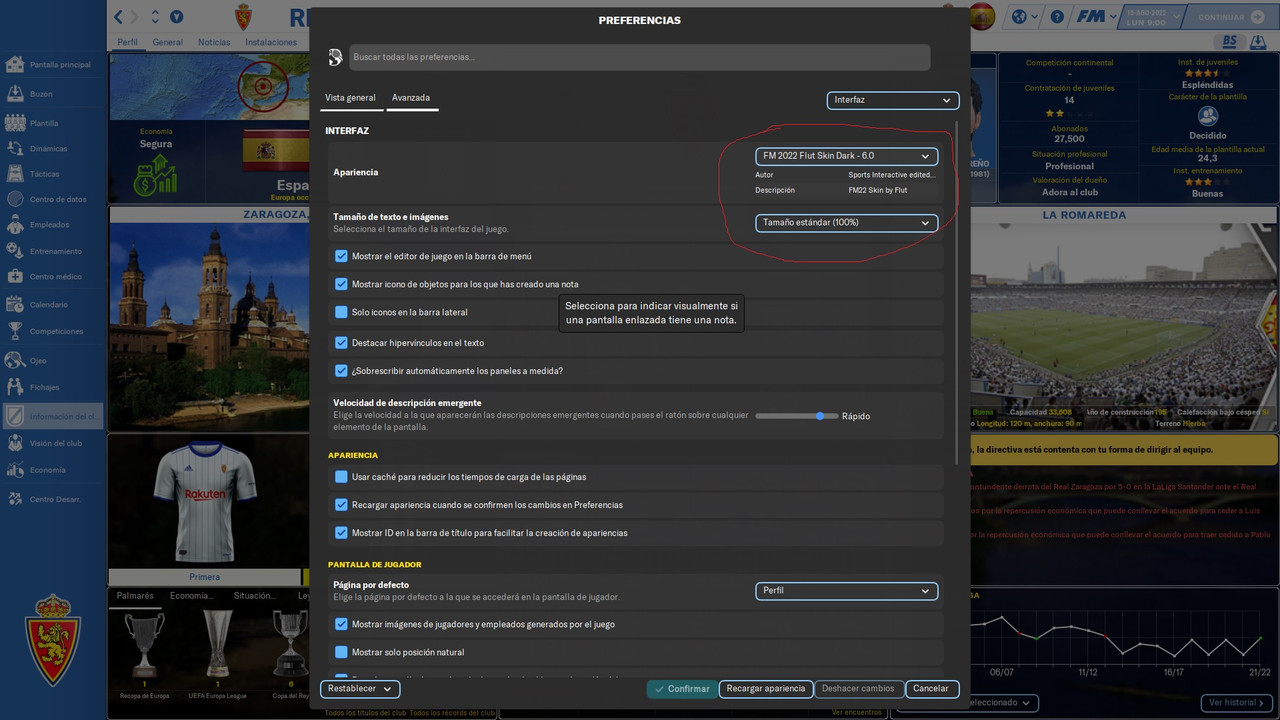Expand the Restablecer dropdown button
The image size is (1280, 720).
pos(360,689)
